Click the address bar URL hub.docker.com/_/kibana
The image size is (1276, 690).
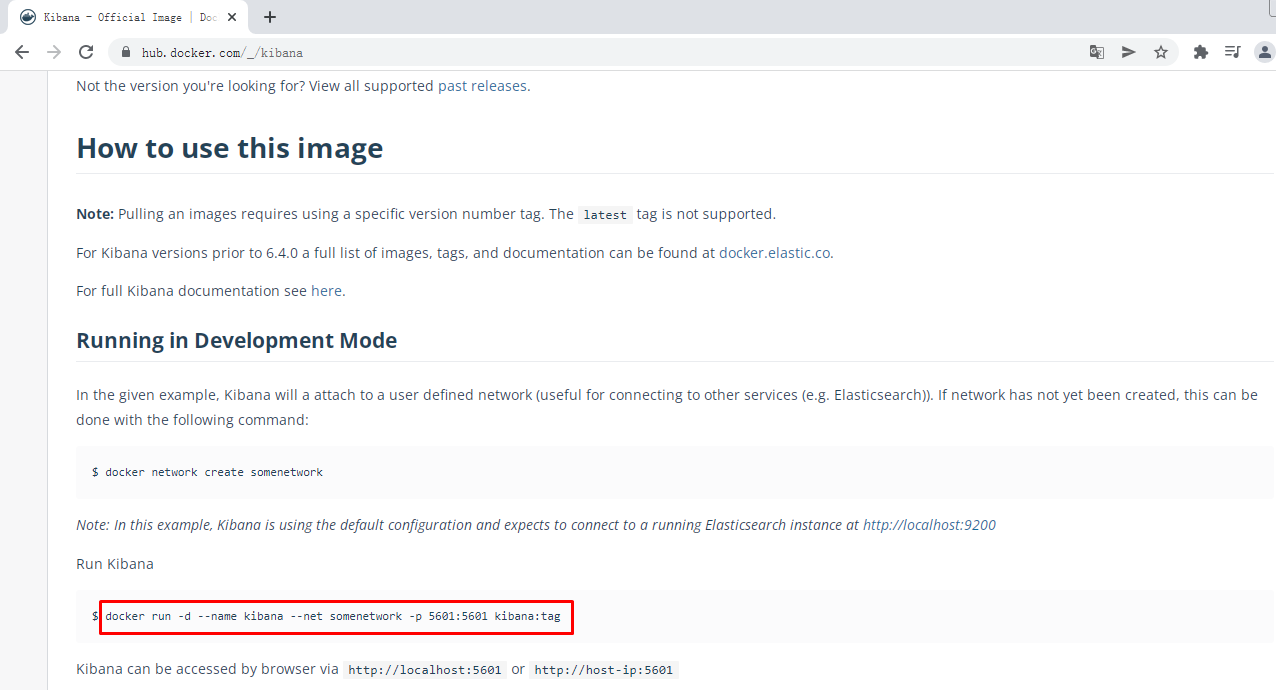tap(222, 52)
